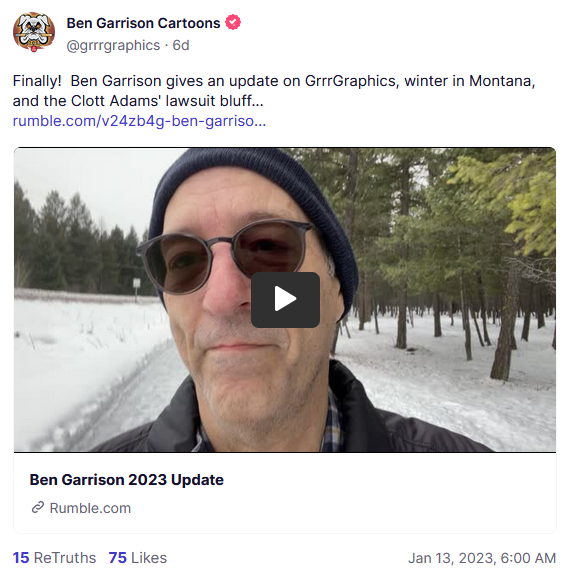Click blank card area right of Rumble.com
Viewport: 571px width, 578px height.
click(343, 508)
